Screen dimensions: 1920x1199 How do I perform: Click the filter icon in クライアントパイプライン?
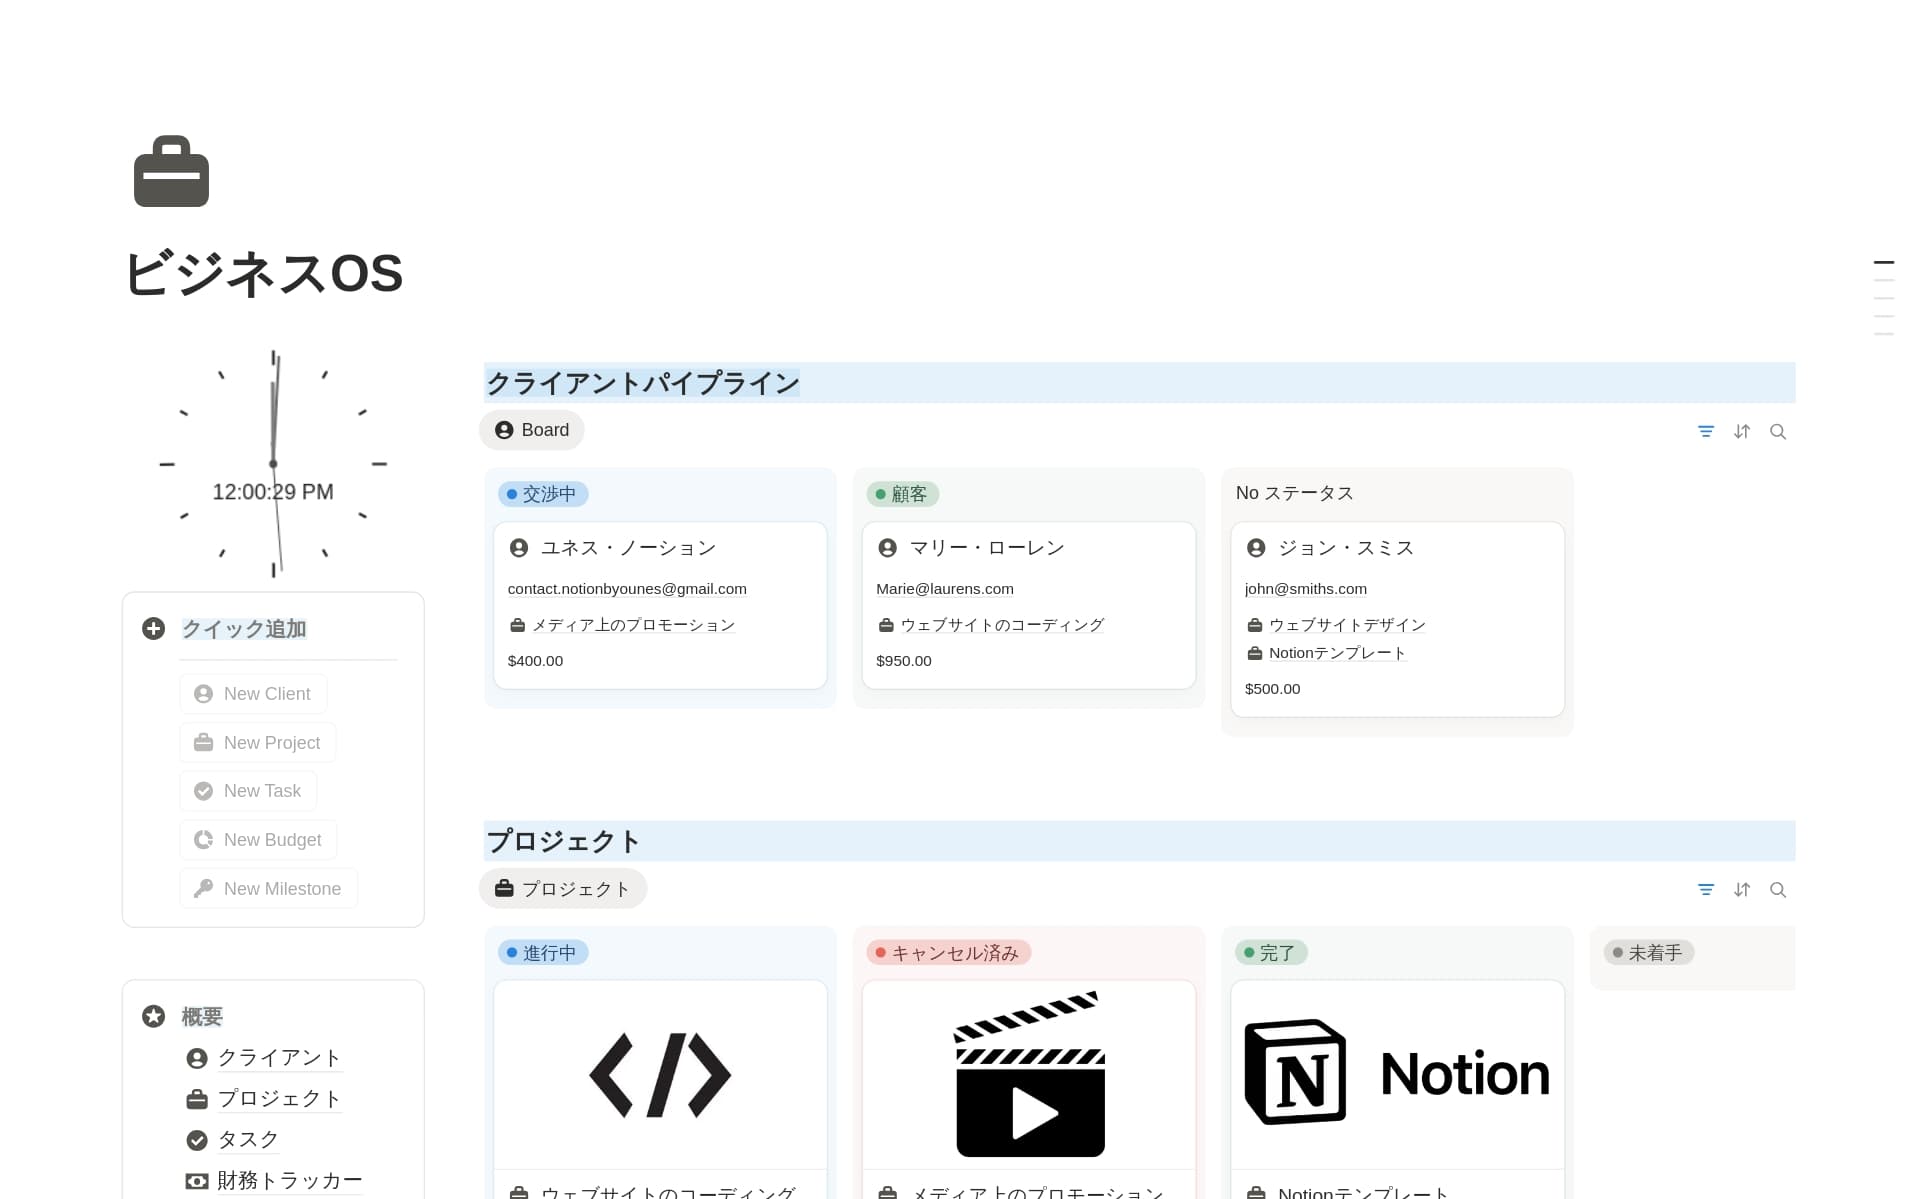[1706, 432]
